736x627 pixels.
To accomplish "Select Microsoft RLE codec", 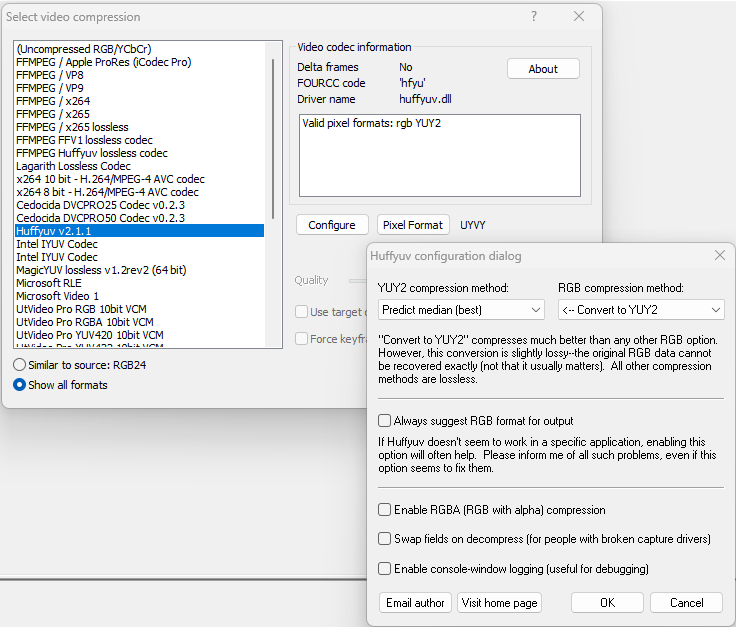I will (x=139, y=283).
